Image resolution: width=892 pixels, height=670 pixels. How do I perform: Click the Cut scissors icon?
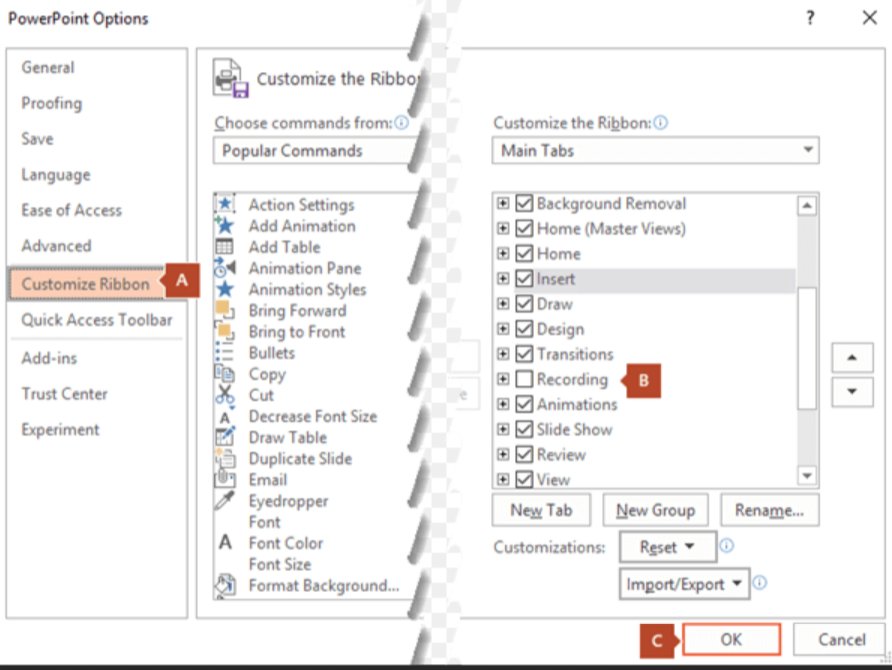click(225, 394)
